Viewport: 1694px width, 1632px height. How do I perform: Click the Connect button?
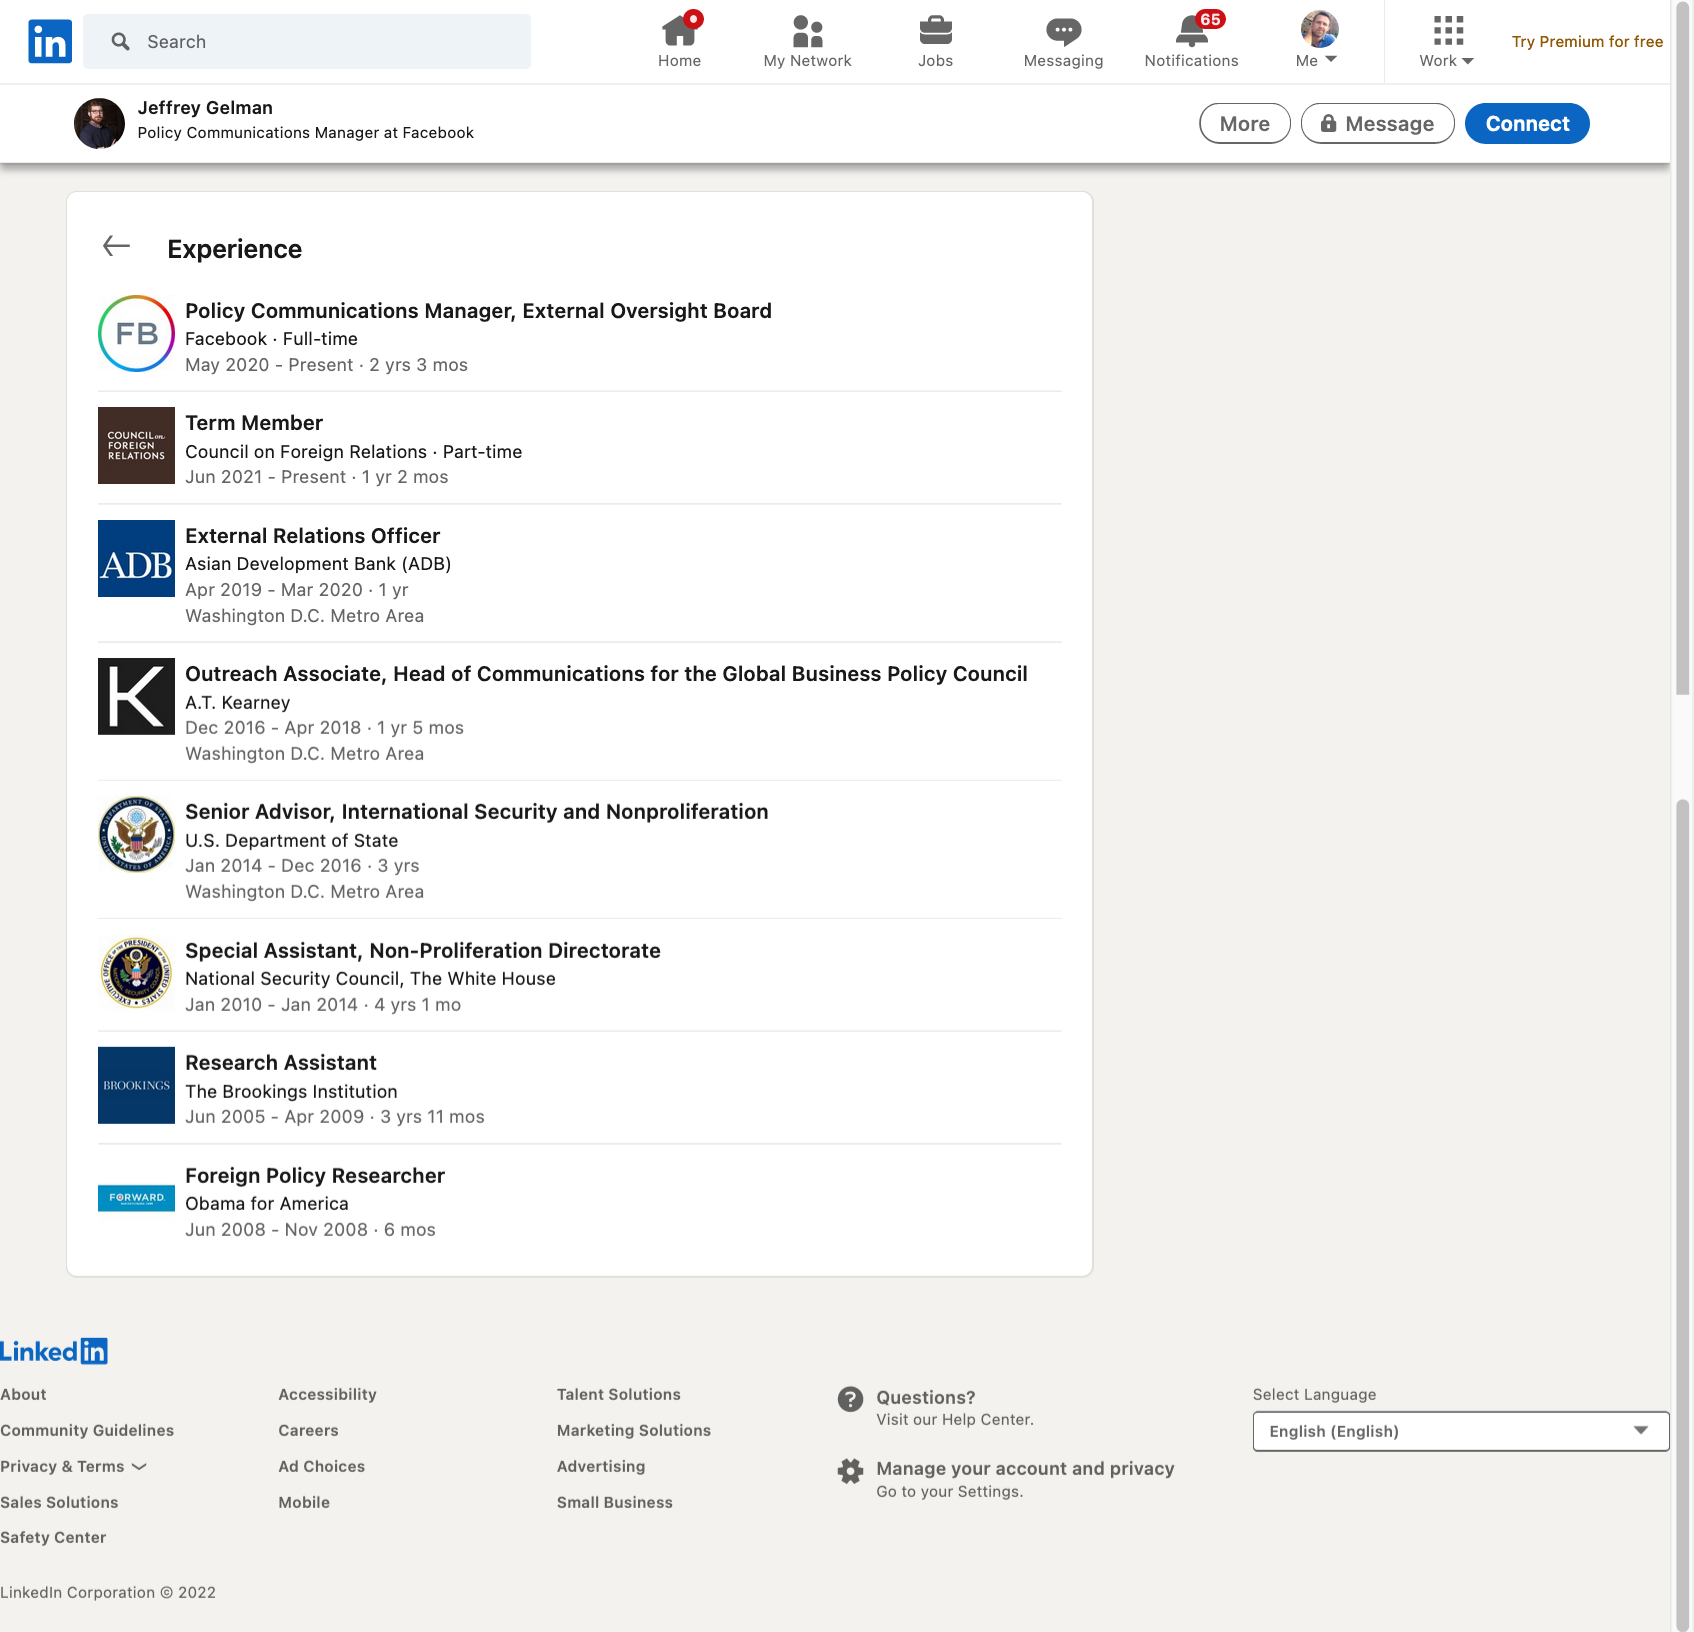point(1527,123)
